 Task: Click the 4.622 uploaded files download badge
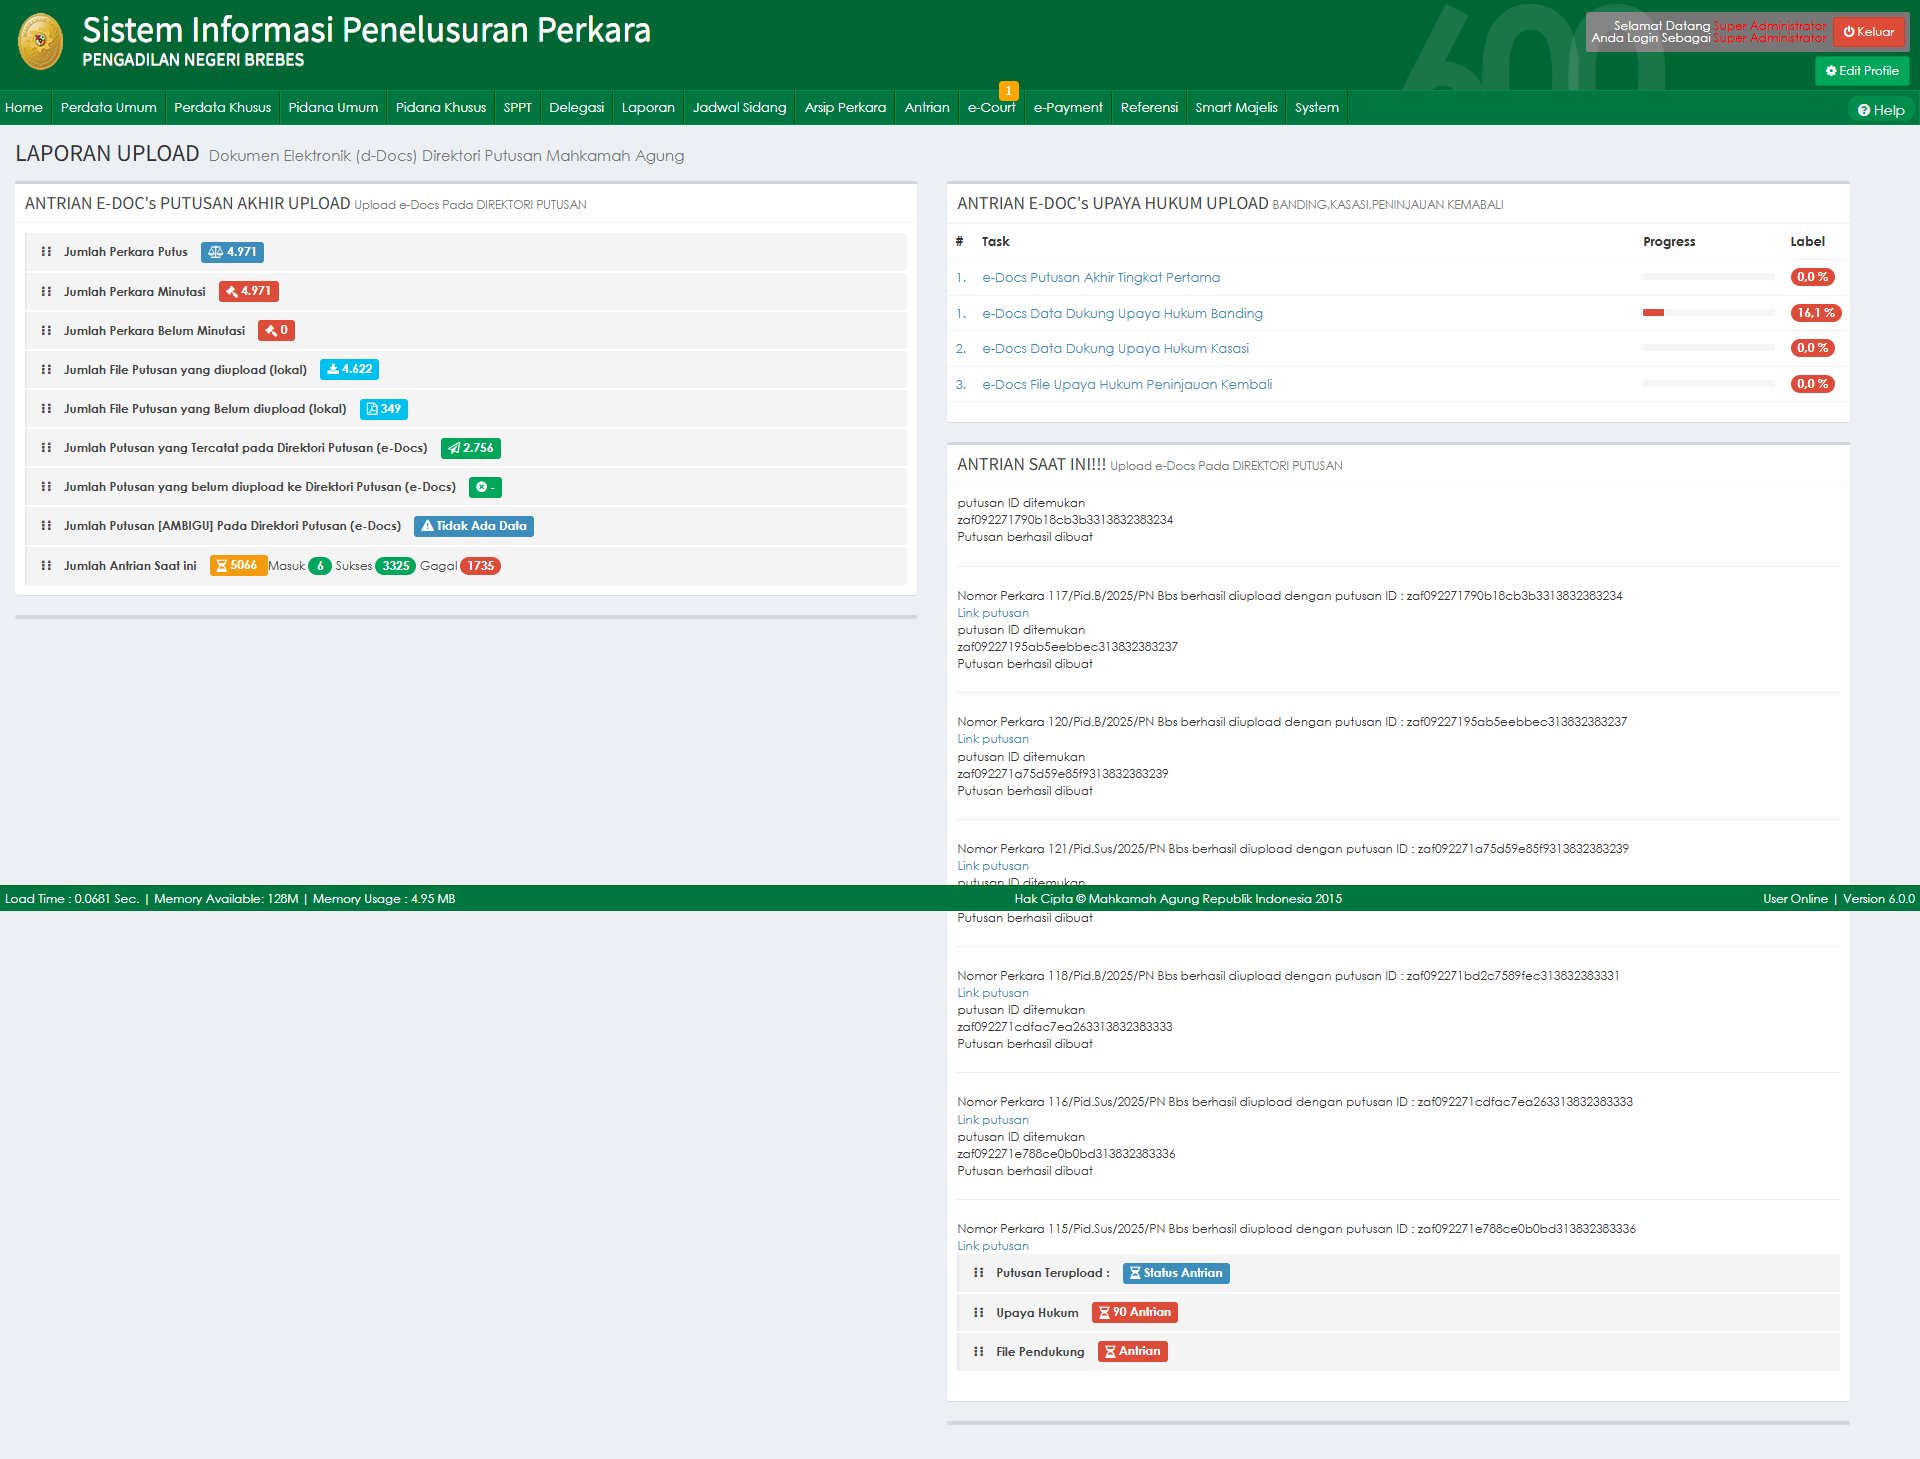click(x=349, y=369)
